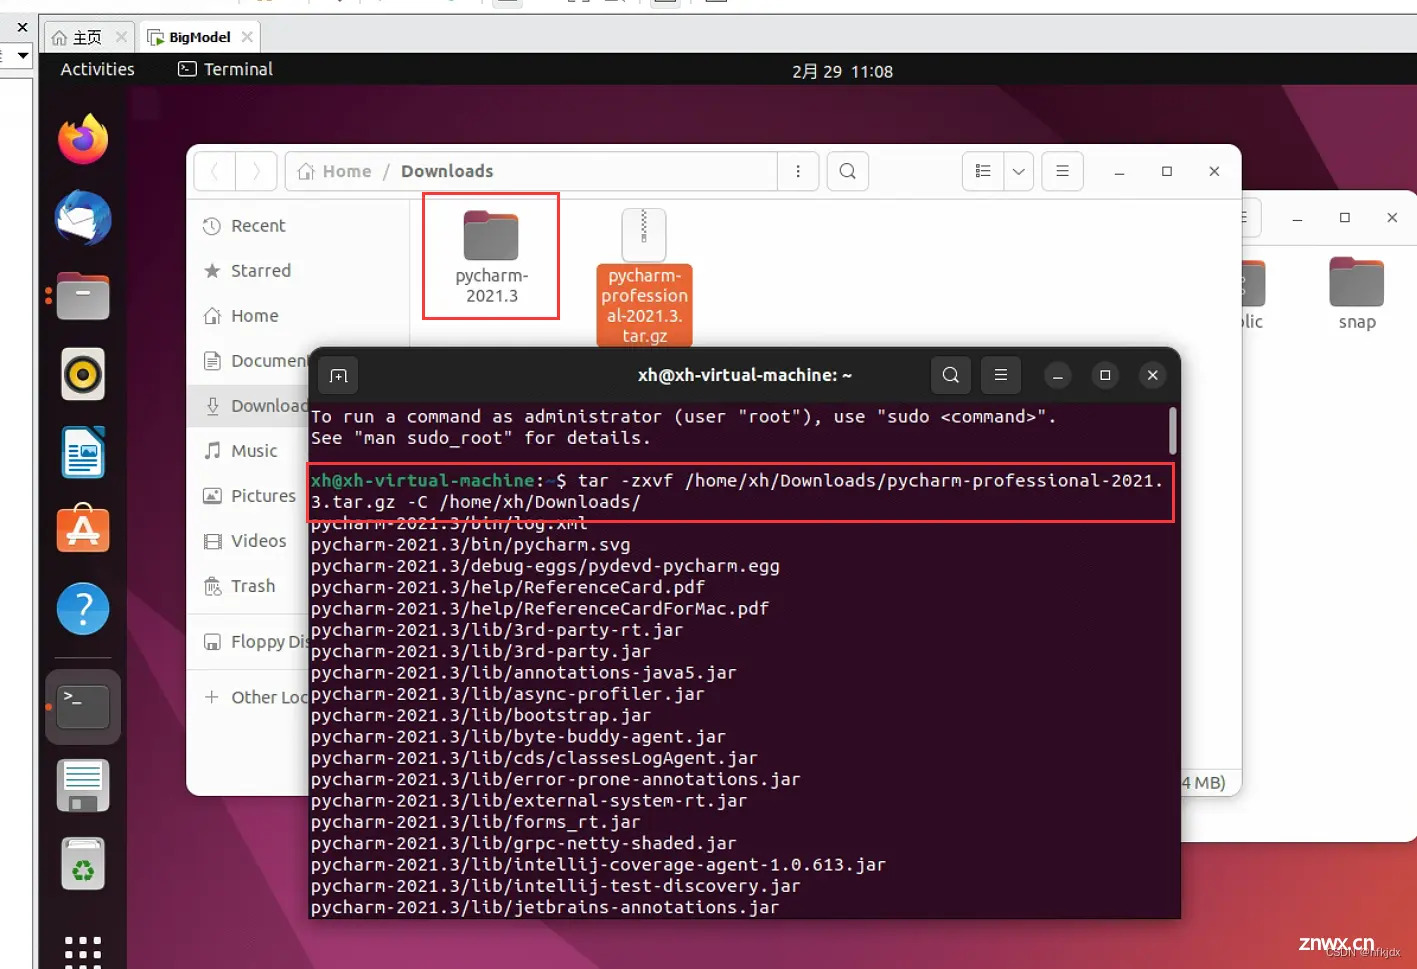Screen dimensions: 1417x969
Task: Open Pictures in Files sidebar
Action: pos(250,496)
